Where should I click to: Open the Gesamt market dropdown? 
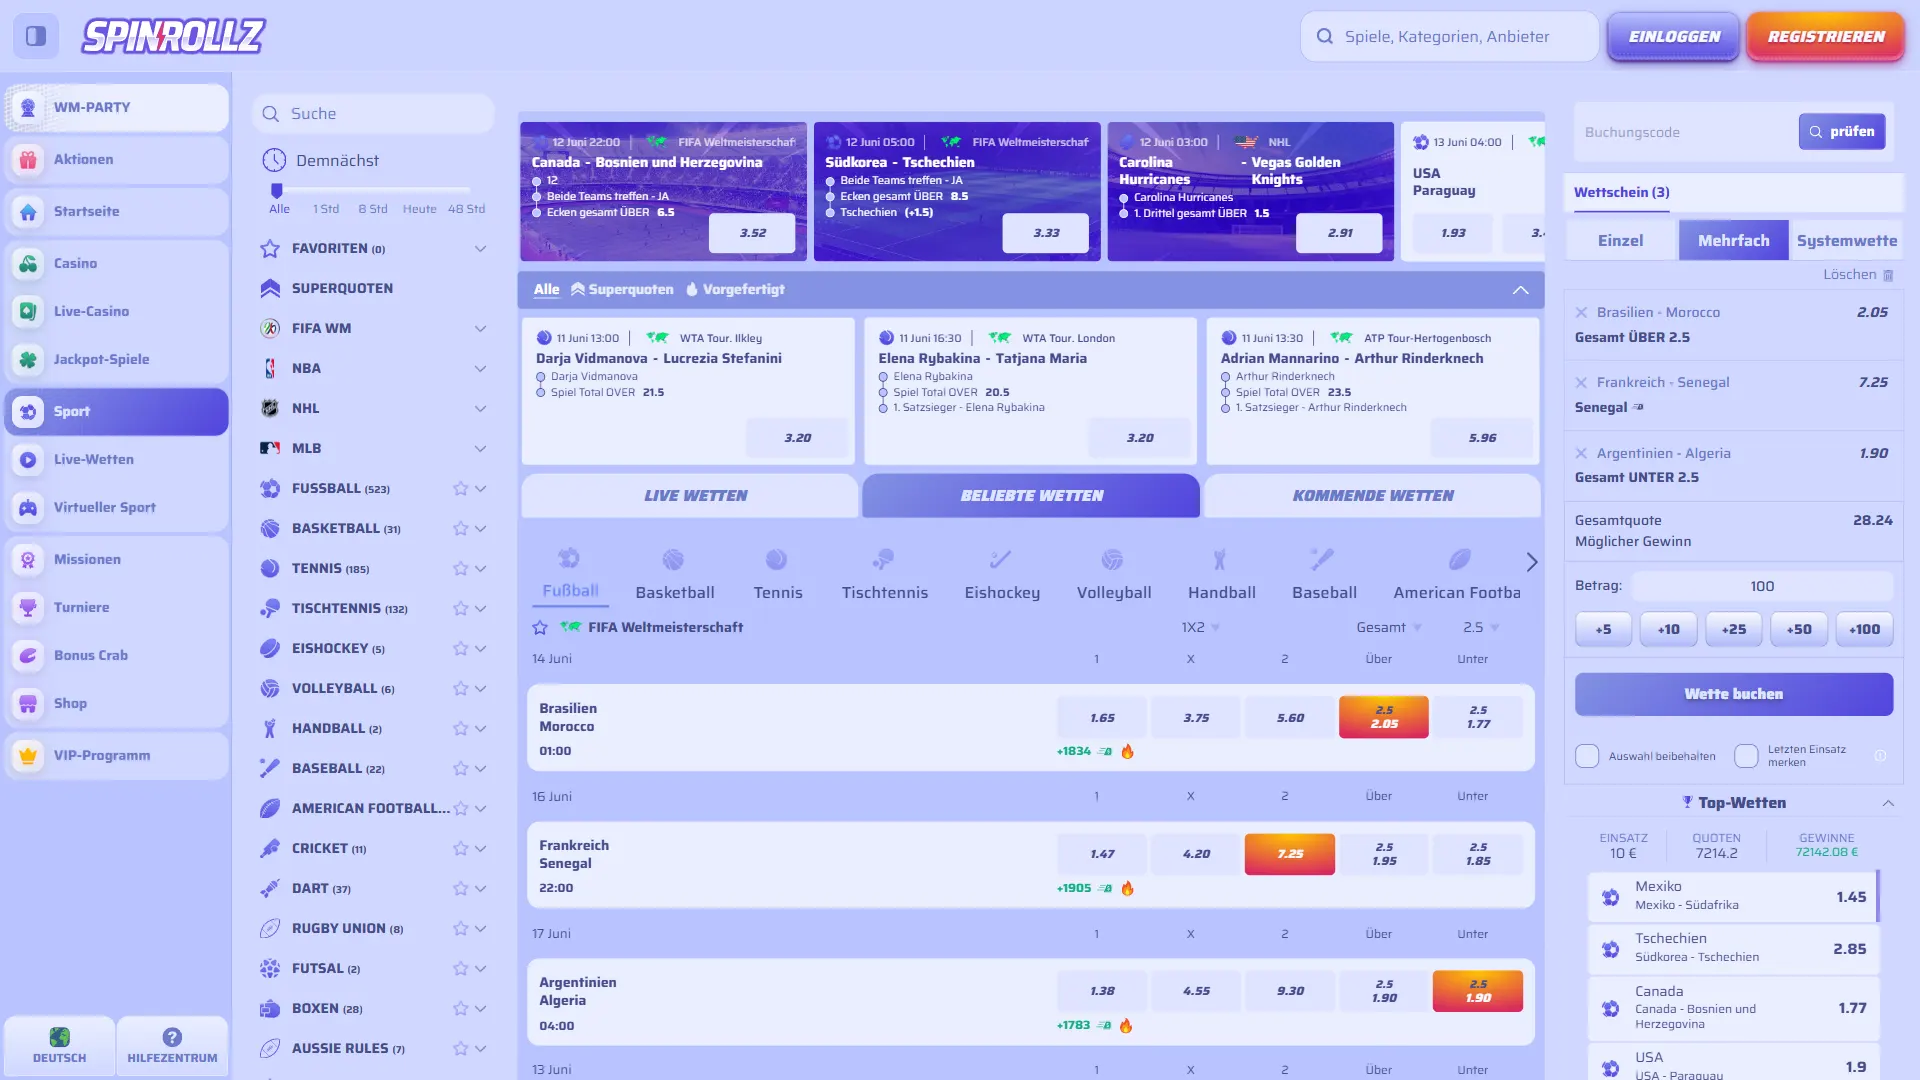pos(1389,627)
